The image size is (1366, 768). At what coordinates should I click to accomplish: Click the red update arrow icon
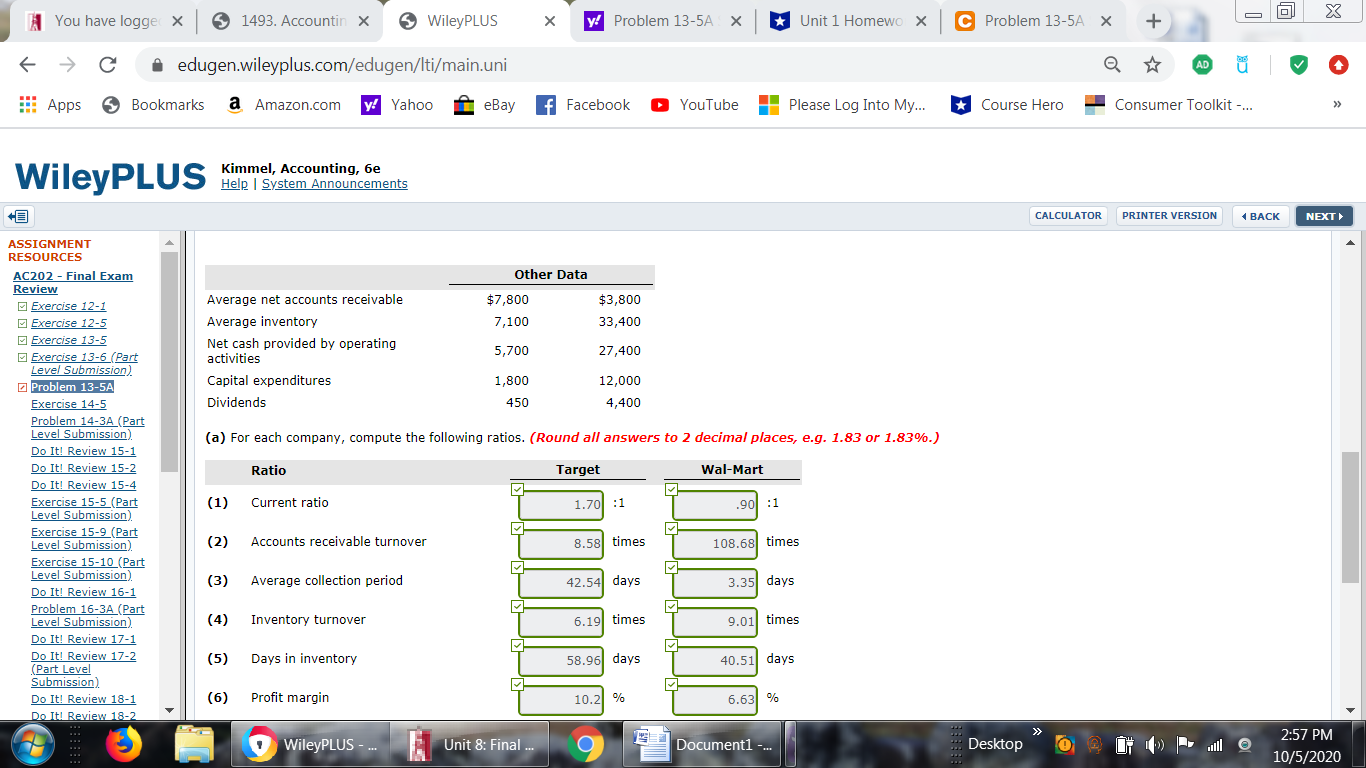[1338, 65]
